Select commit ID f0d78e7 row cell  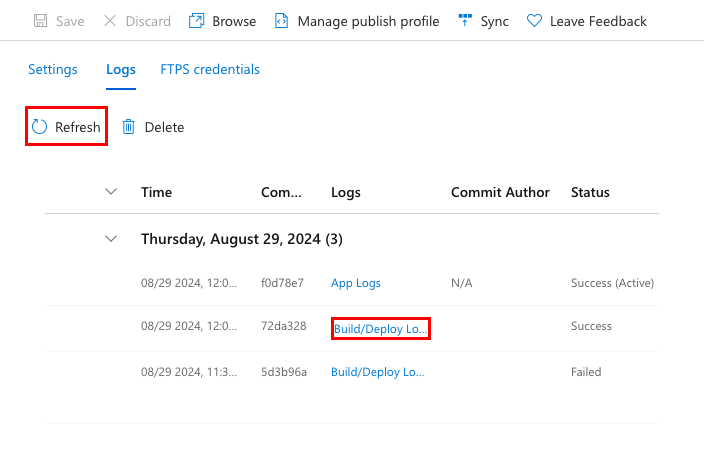coord(282,283)
